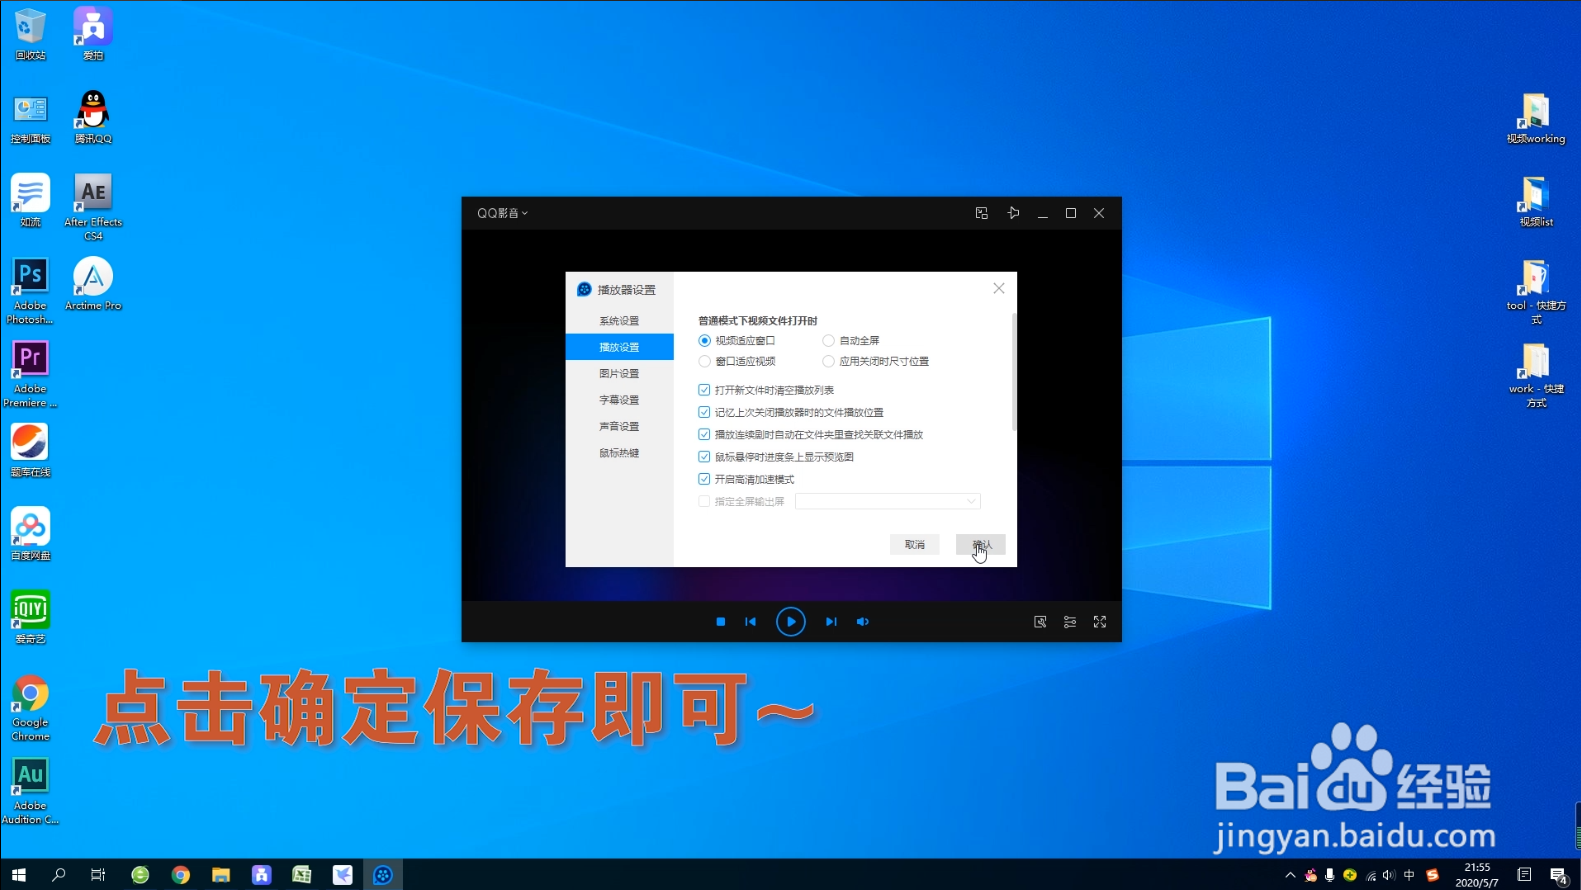The width and height of the screenshot is (1581, 890).
Task: Select the Arctime Pro desktop icon
Action: point(93,284)
